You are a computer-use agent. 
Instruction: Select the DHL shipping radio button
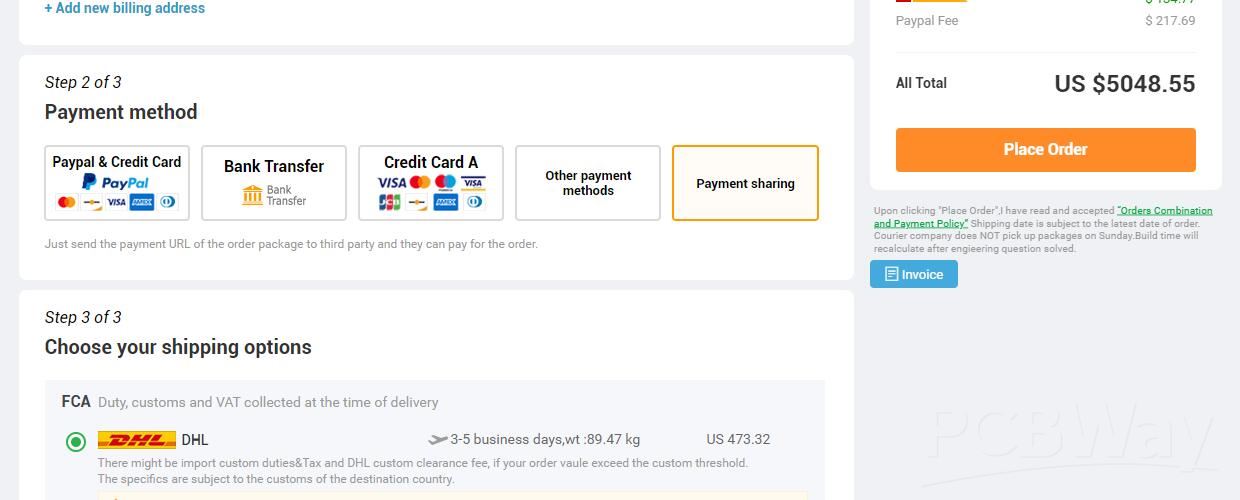click(75, 441)
